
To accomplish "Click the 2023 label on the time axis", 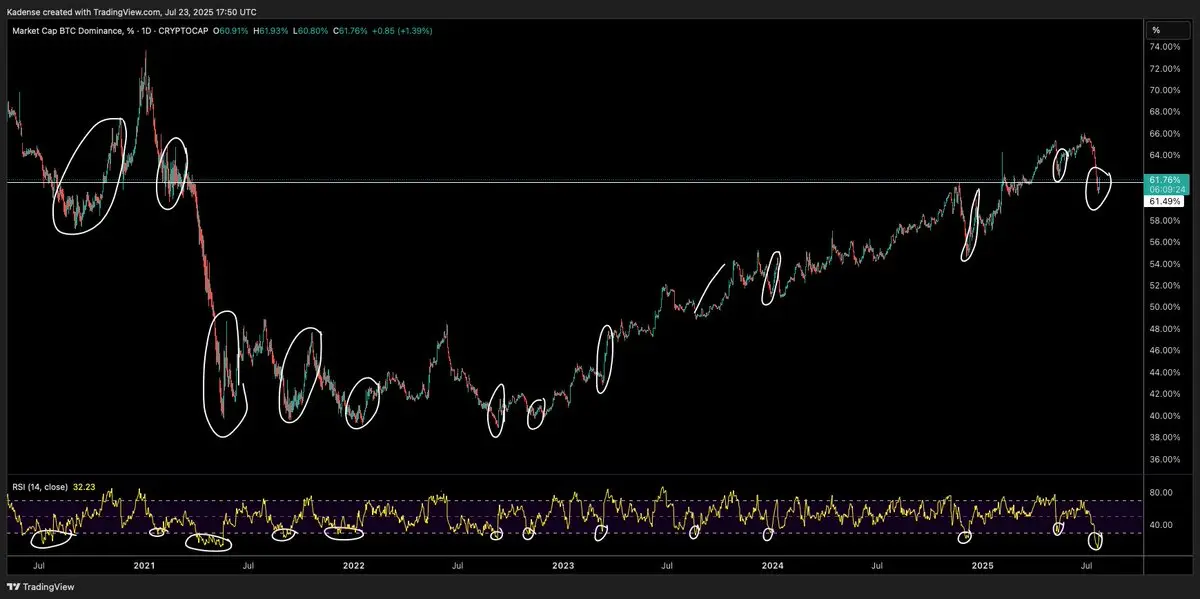I will (563, 566).
